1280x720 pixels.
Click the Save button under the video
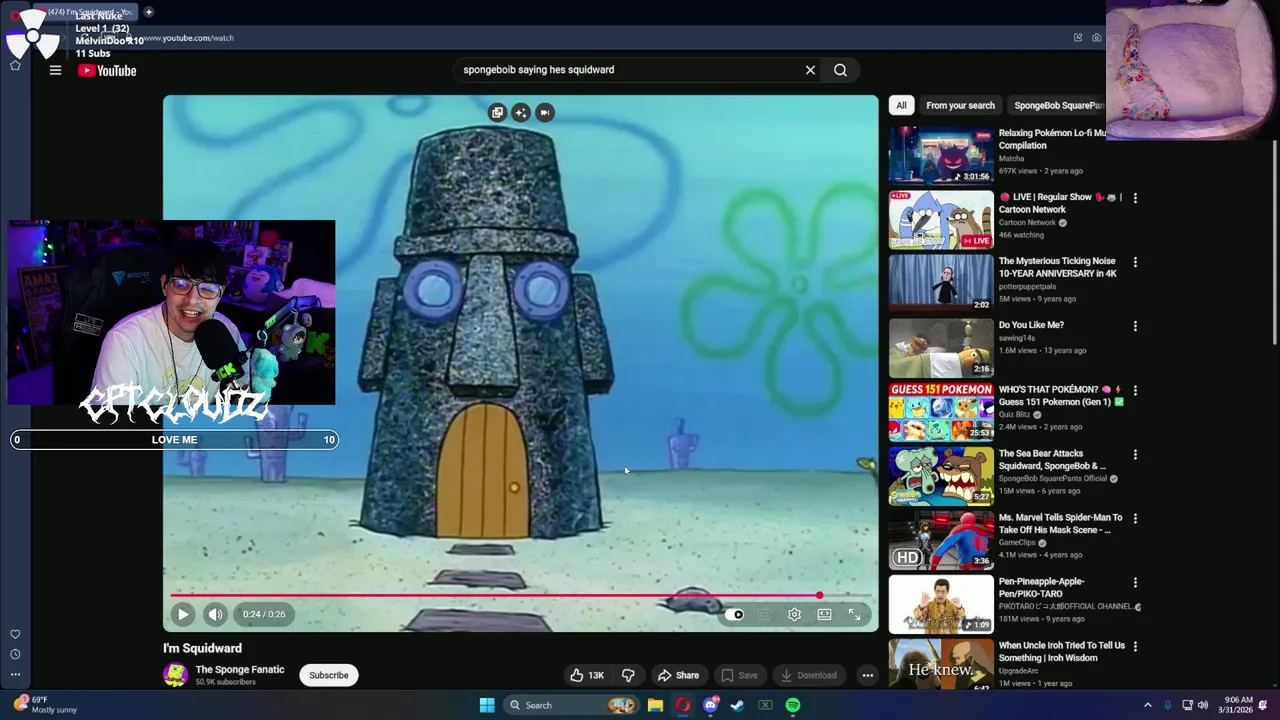coord(739,675)
